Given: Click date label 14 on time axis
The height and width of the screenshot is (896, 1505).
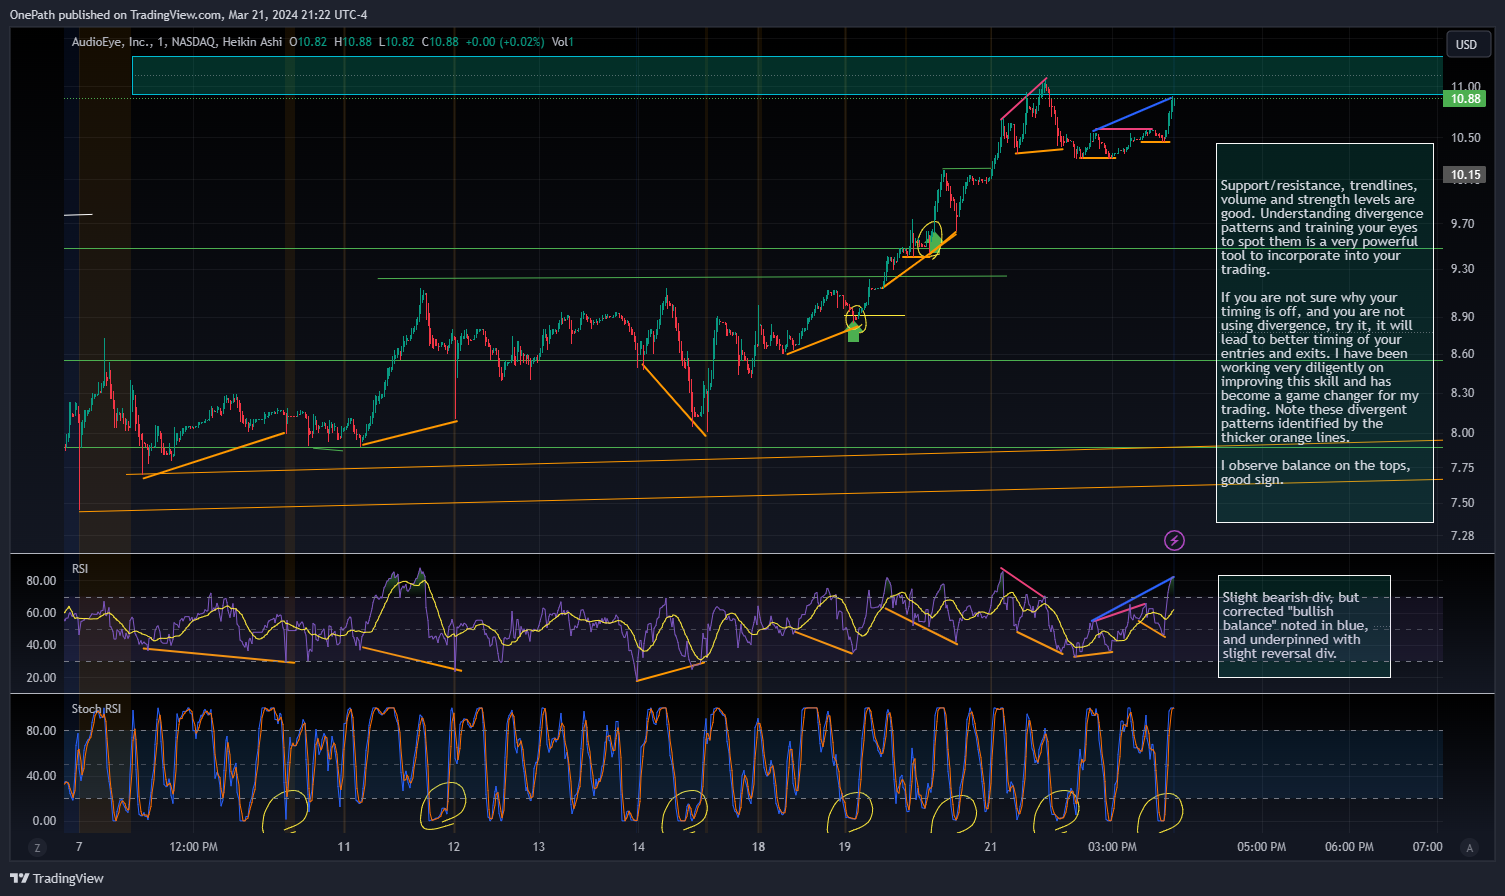Looking at the screenshot, I should point(639,847).
